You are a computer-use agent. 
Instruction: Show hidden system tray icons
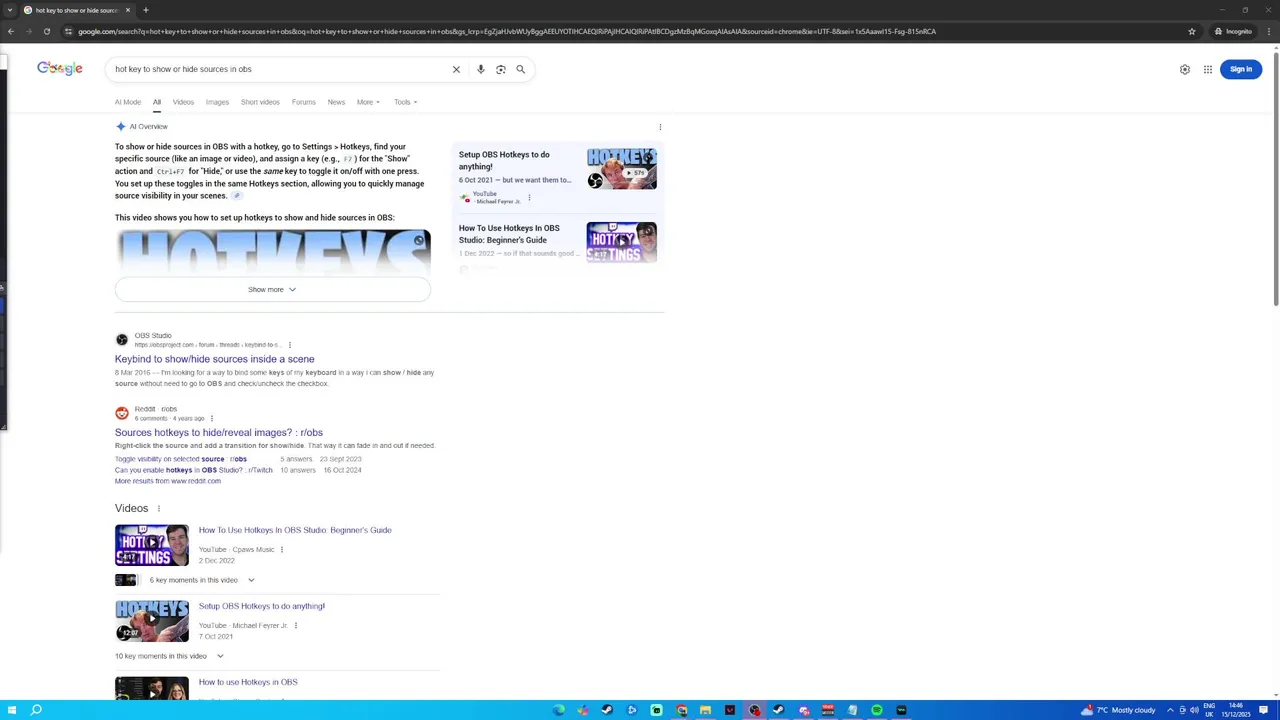click(x=1170, y=710)
